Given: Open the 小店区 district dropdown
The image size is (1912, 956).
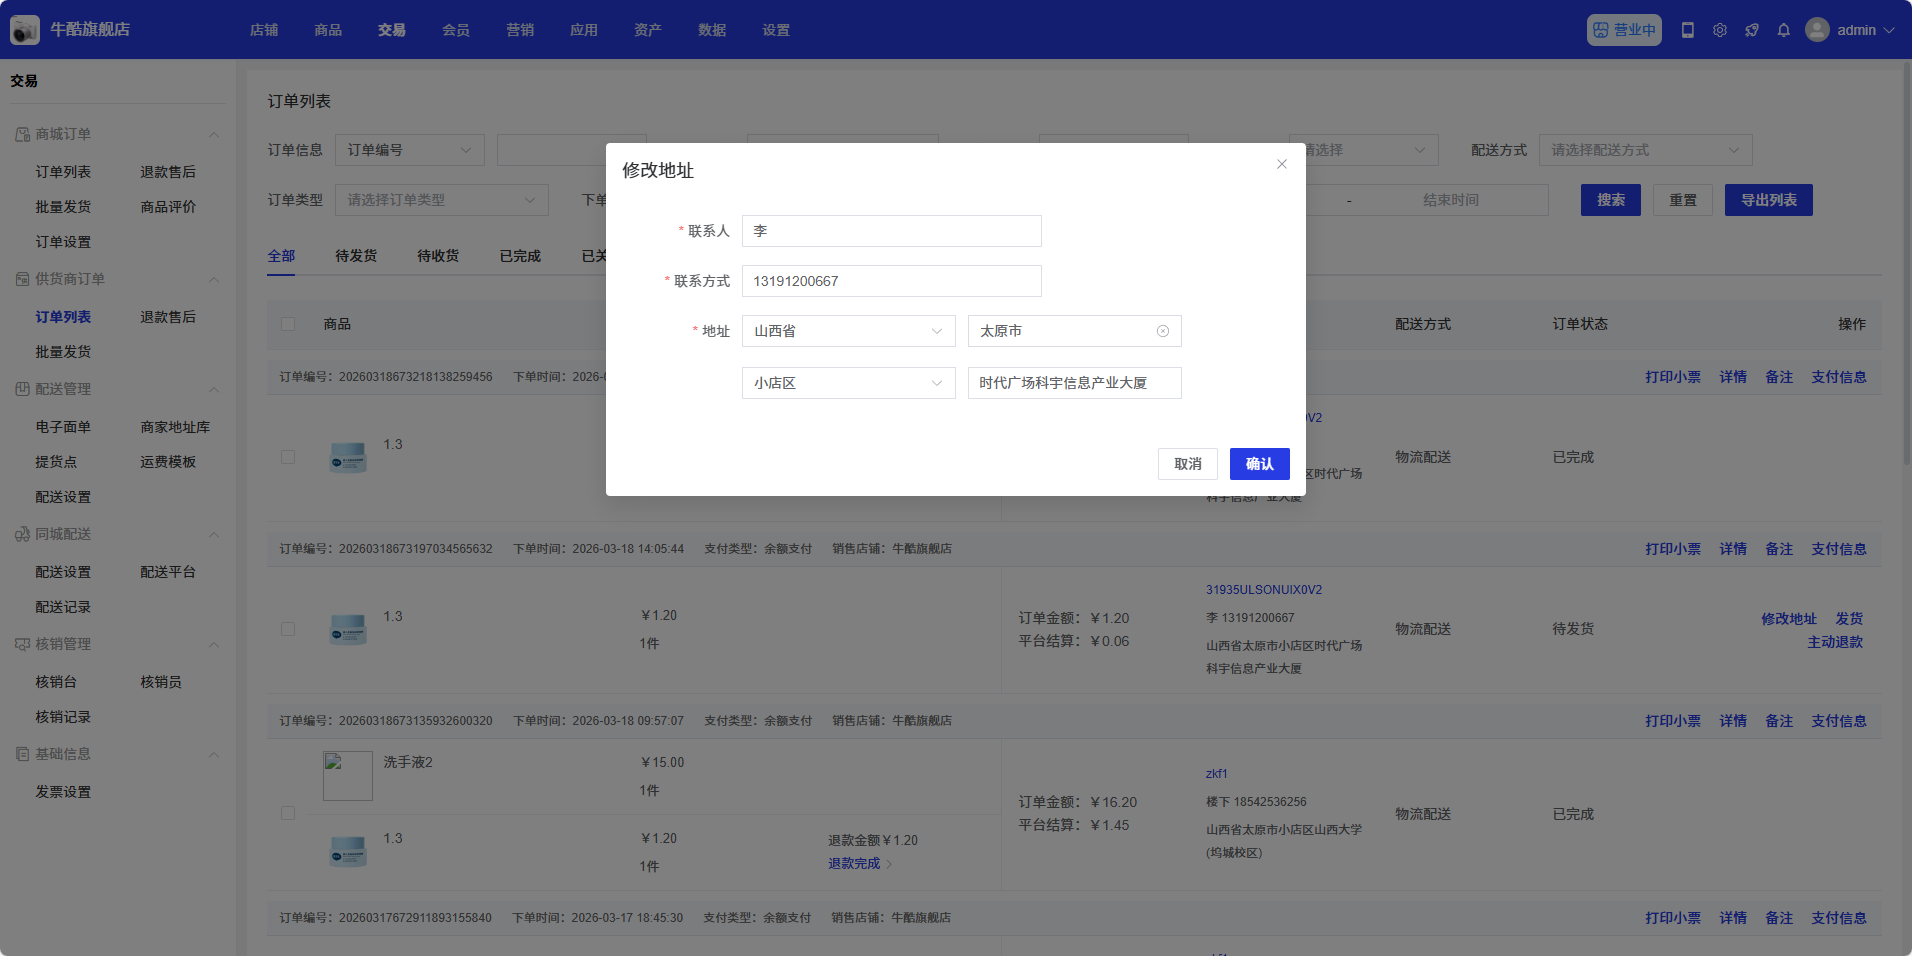Looking at the screenshot, I should point(848,383).
